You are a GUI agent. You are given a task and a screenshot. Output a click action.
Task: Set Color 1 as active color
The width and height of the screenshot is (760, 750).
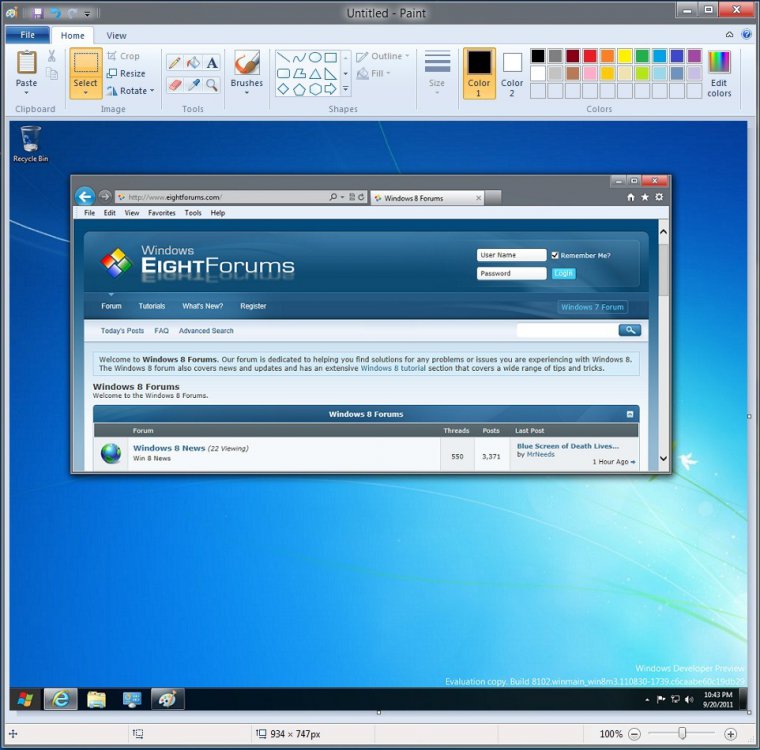(x=479, y=74)
